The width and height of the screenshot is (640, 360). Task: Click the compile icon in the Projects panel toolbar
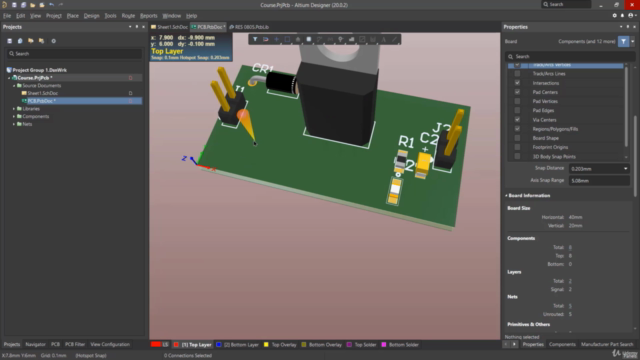pyautogui.click(x=20, y=41)
